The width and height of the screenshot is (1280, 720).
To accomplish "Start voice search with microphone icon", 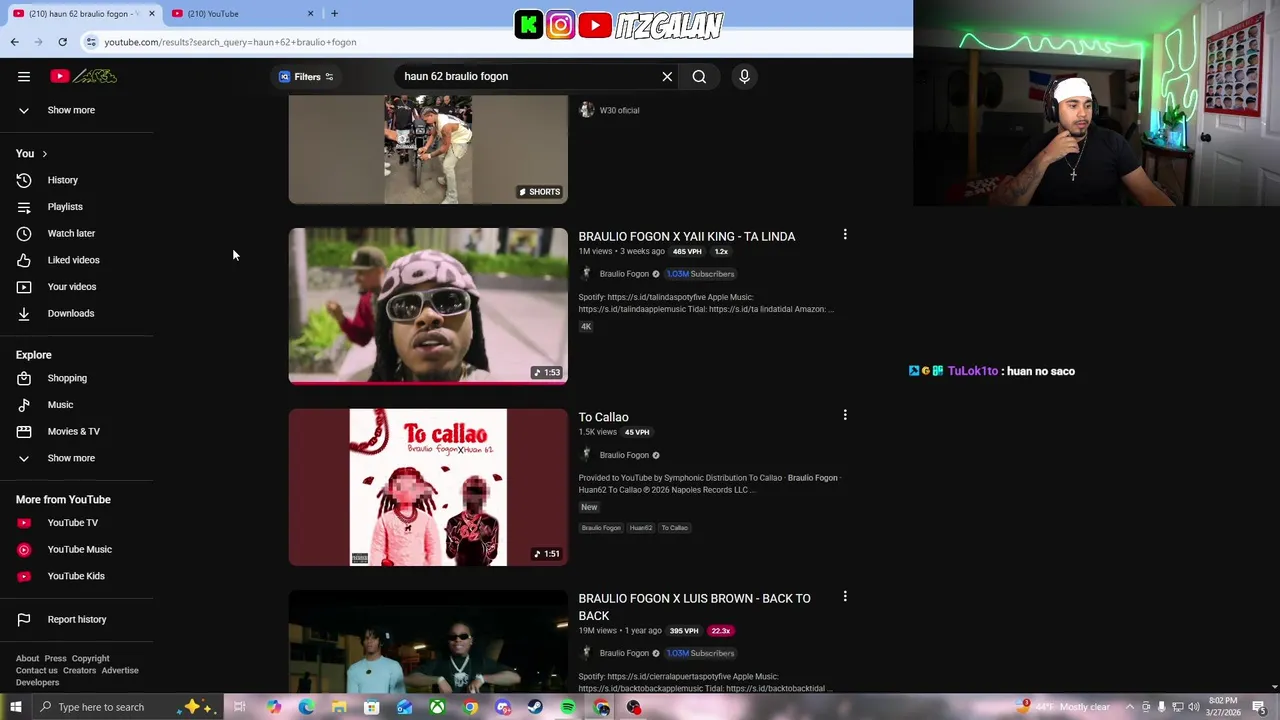I will (744, 76).
